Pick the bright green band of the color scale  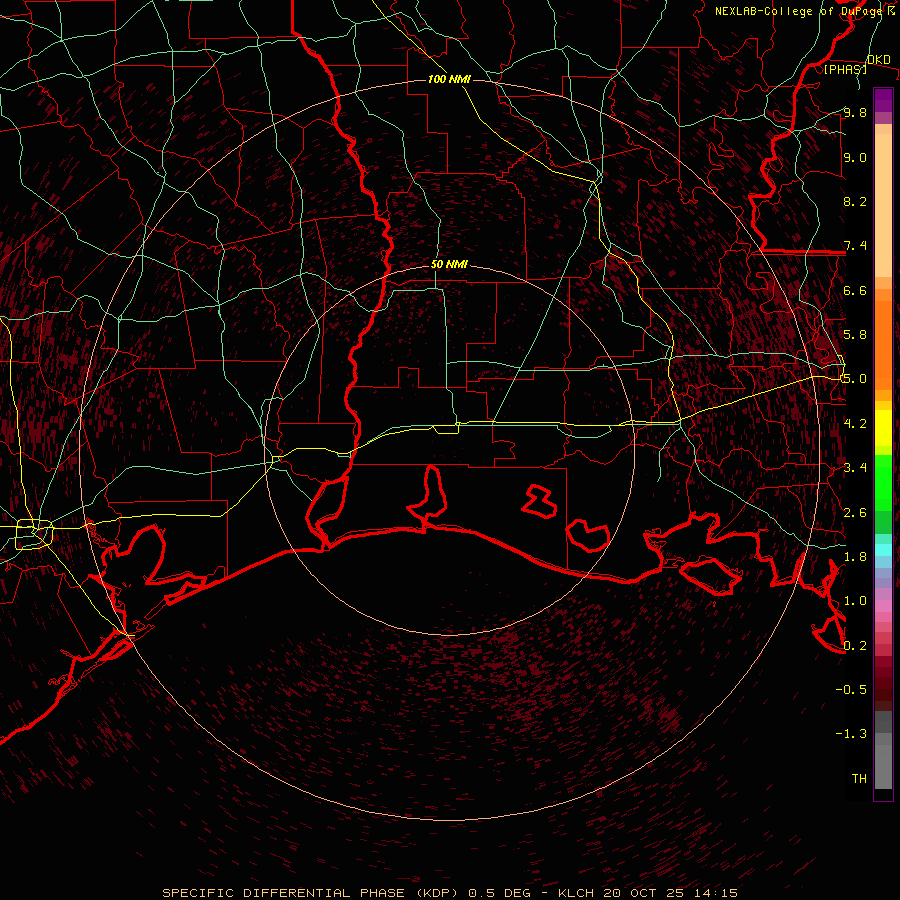pos(883,482)
